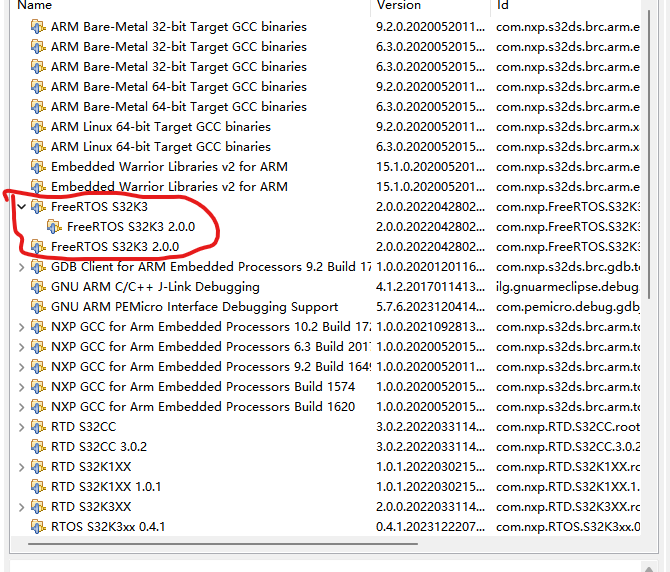Sort by the Id column header
Screen dimensions: 670x572
[566, 6]
